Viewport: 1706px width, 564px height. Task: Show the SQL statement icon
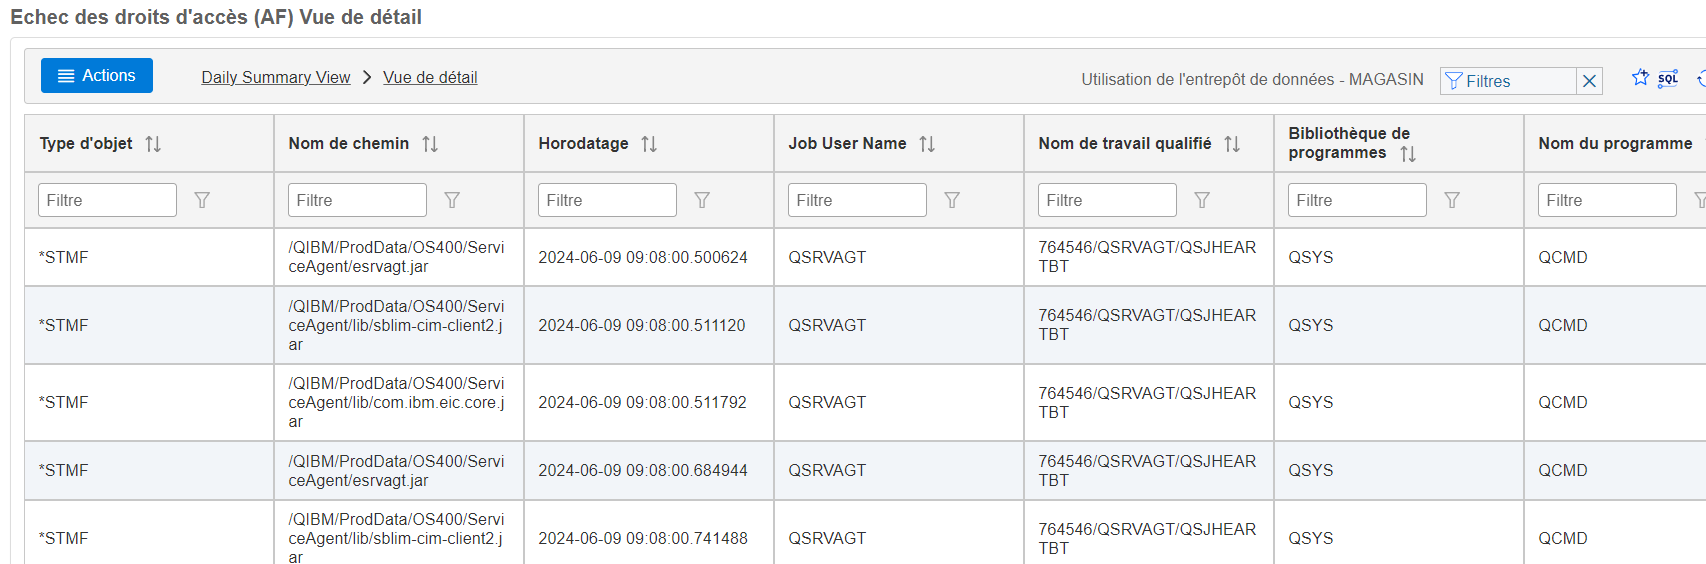(1668, 79)
